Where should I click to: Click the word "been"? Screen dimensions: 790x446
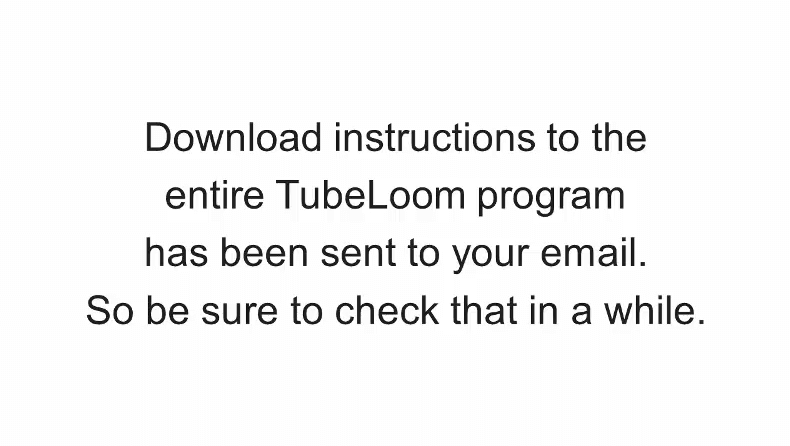(x=264, y=252)
